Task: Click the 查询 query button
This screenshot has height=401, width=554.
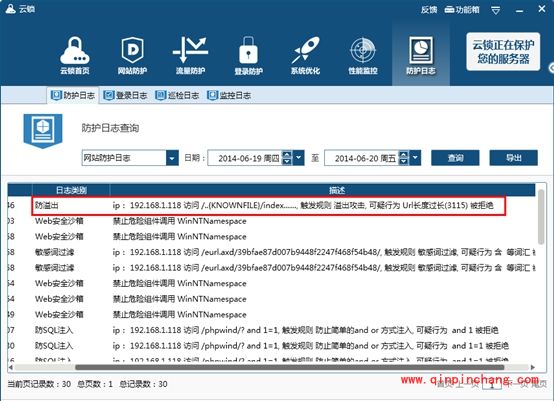Action: pyautogui.click(x=455, y=158)
